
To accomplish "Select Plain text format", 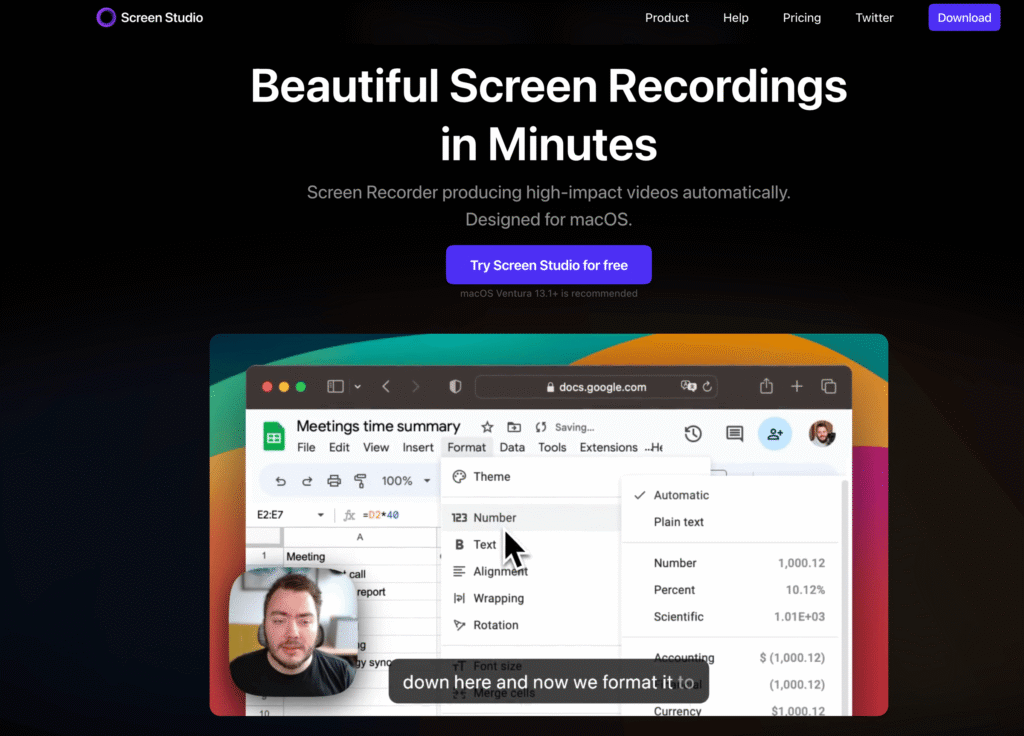I will point(730,522).
